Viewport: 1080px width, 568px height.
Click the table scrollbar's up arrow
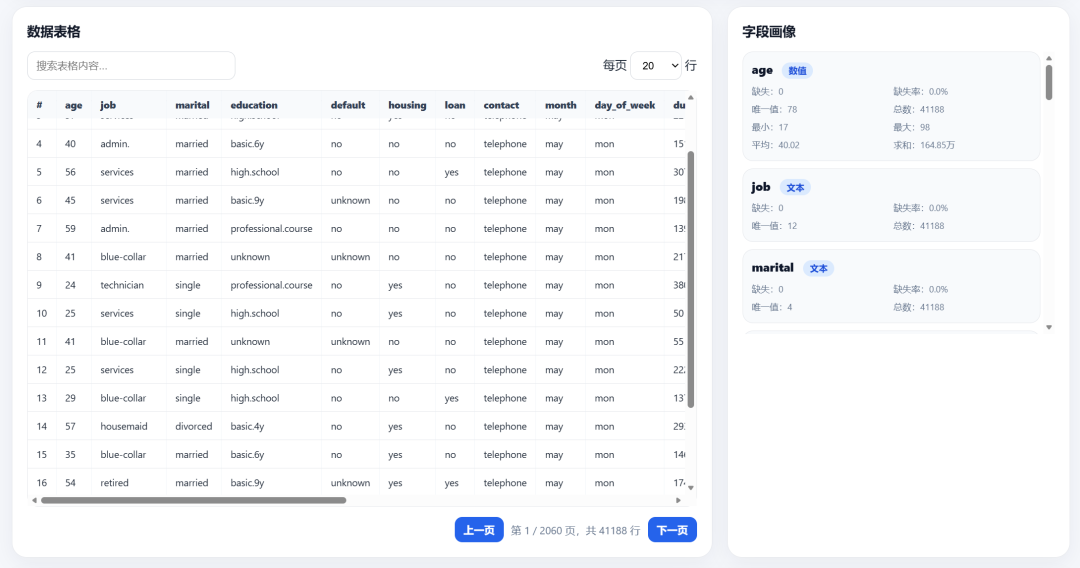691,98
